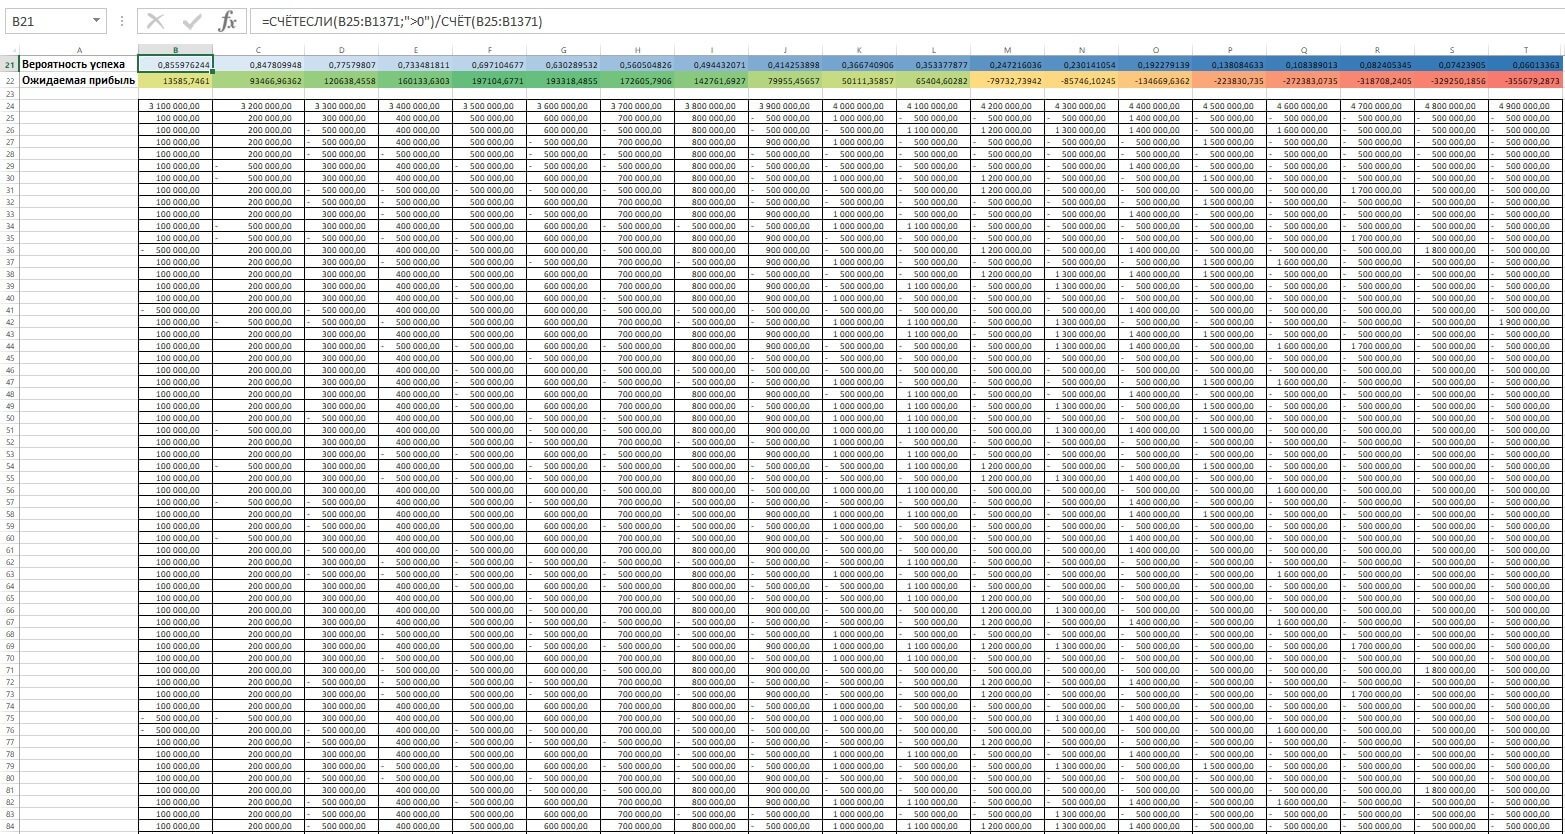Select column M header

(x=1007, y=50)
